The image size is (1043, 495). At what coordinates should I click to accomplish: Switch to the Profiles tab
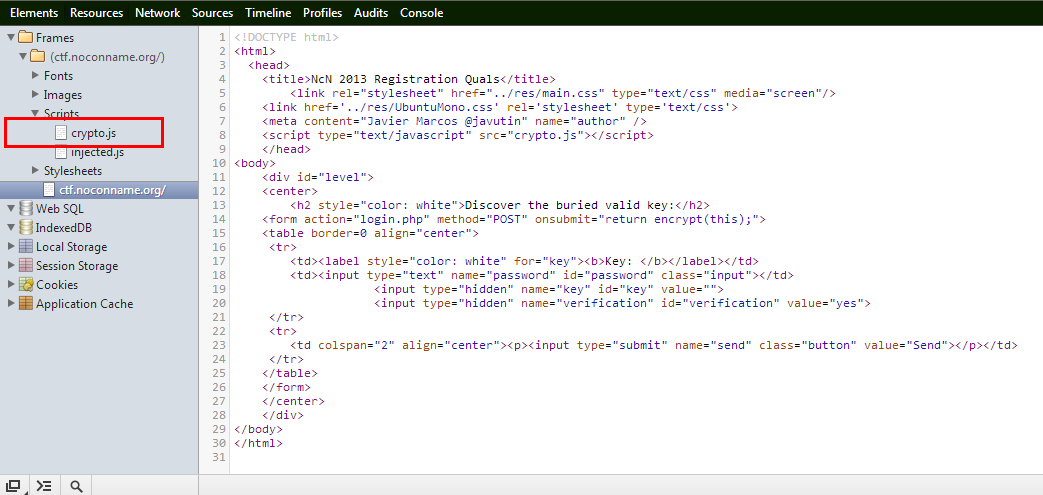click(323, 13)
